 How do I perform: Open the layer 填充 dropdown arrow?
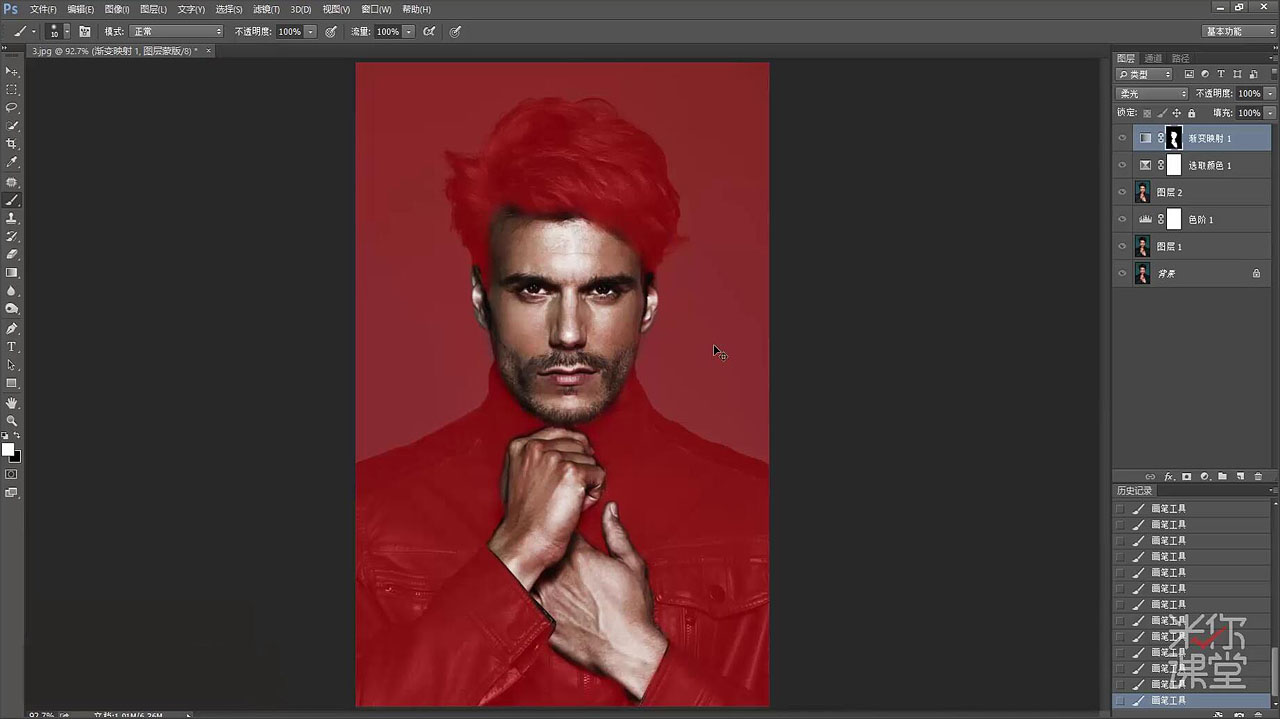[1270, 113]
